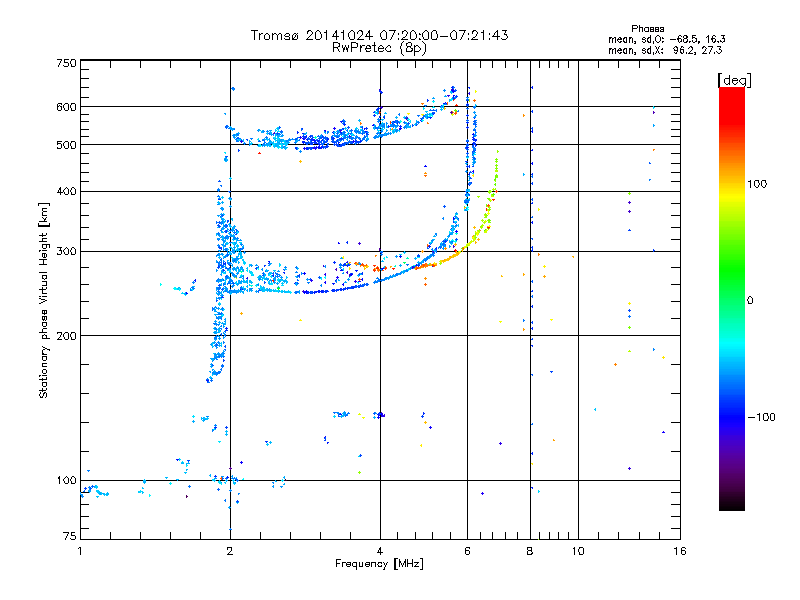This screenshot has height=600, width=800.
Task: Click the colorbar label '100'
Action: point(757,184)
